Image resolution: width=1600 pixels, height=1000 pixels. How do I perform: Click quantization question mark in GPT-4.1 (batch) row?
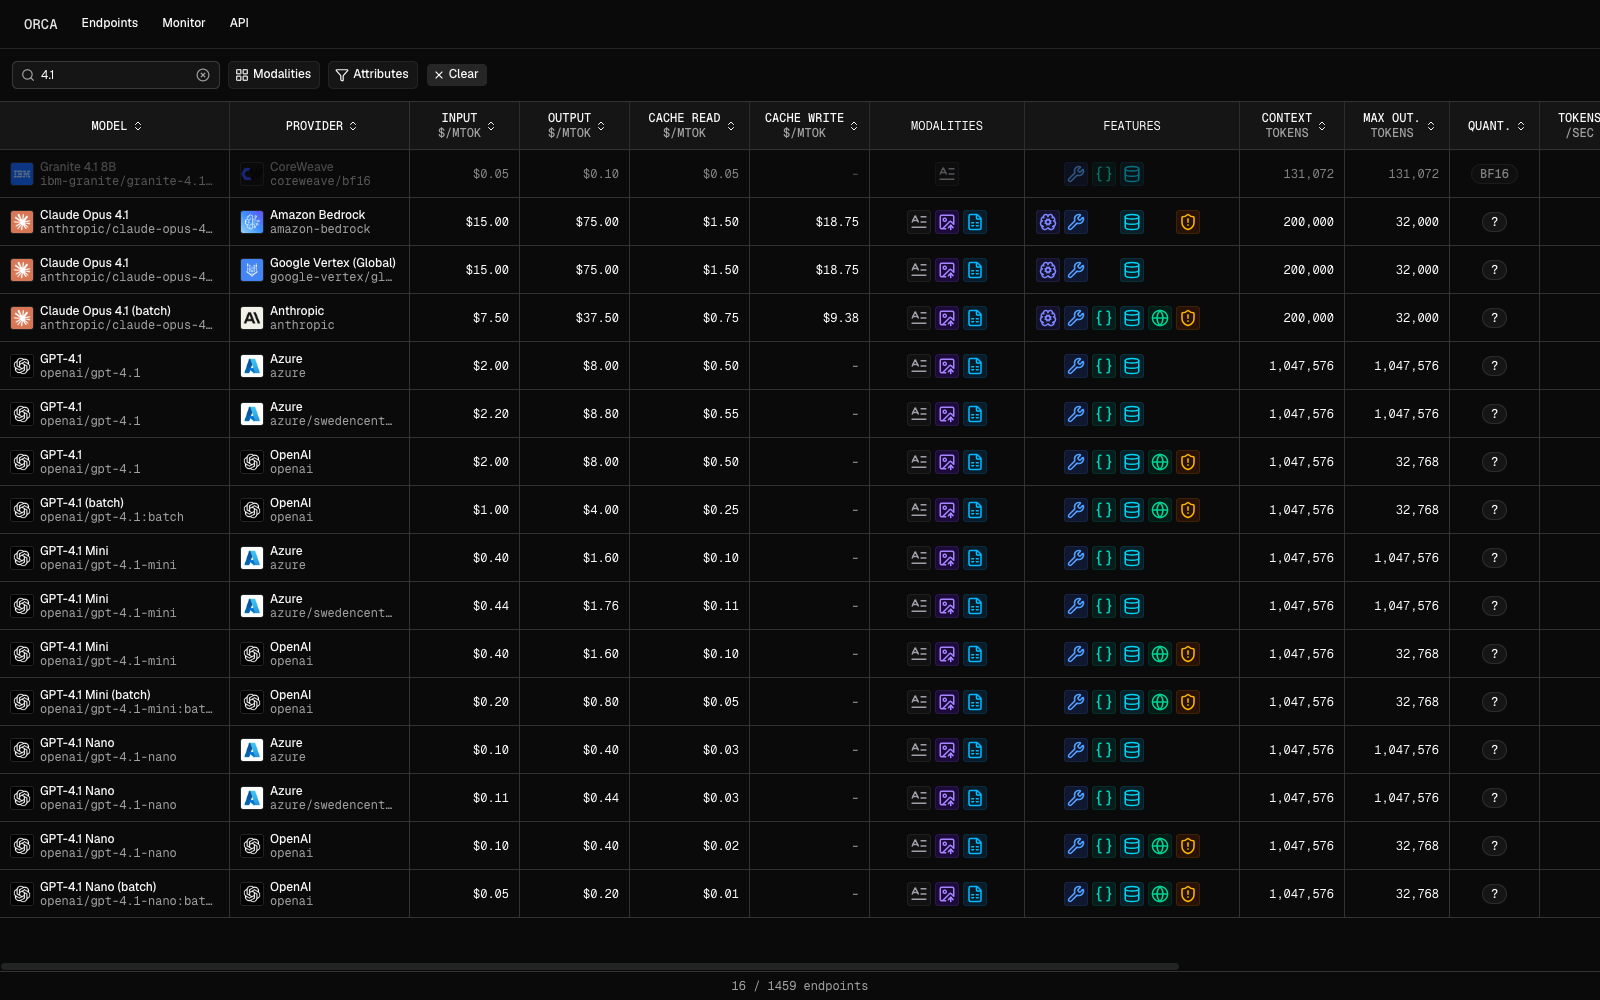(x=1494, y=510)
